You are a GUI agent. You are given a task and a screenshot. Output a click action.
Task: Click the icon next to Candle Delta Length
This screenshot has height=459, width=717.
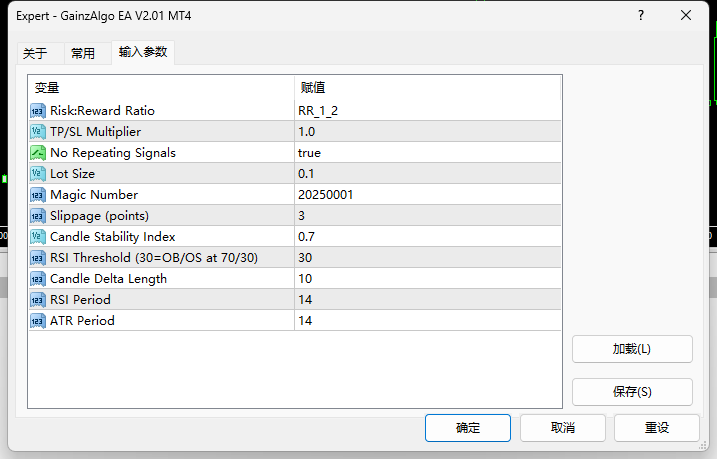[38, 279]
